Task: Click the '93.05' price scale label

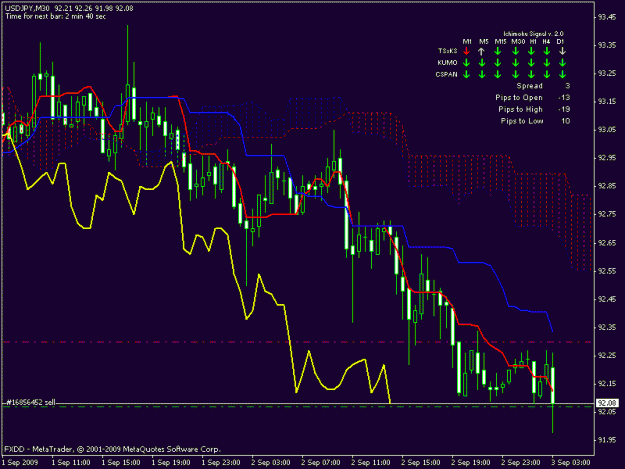Action: point(607,130)
